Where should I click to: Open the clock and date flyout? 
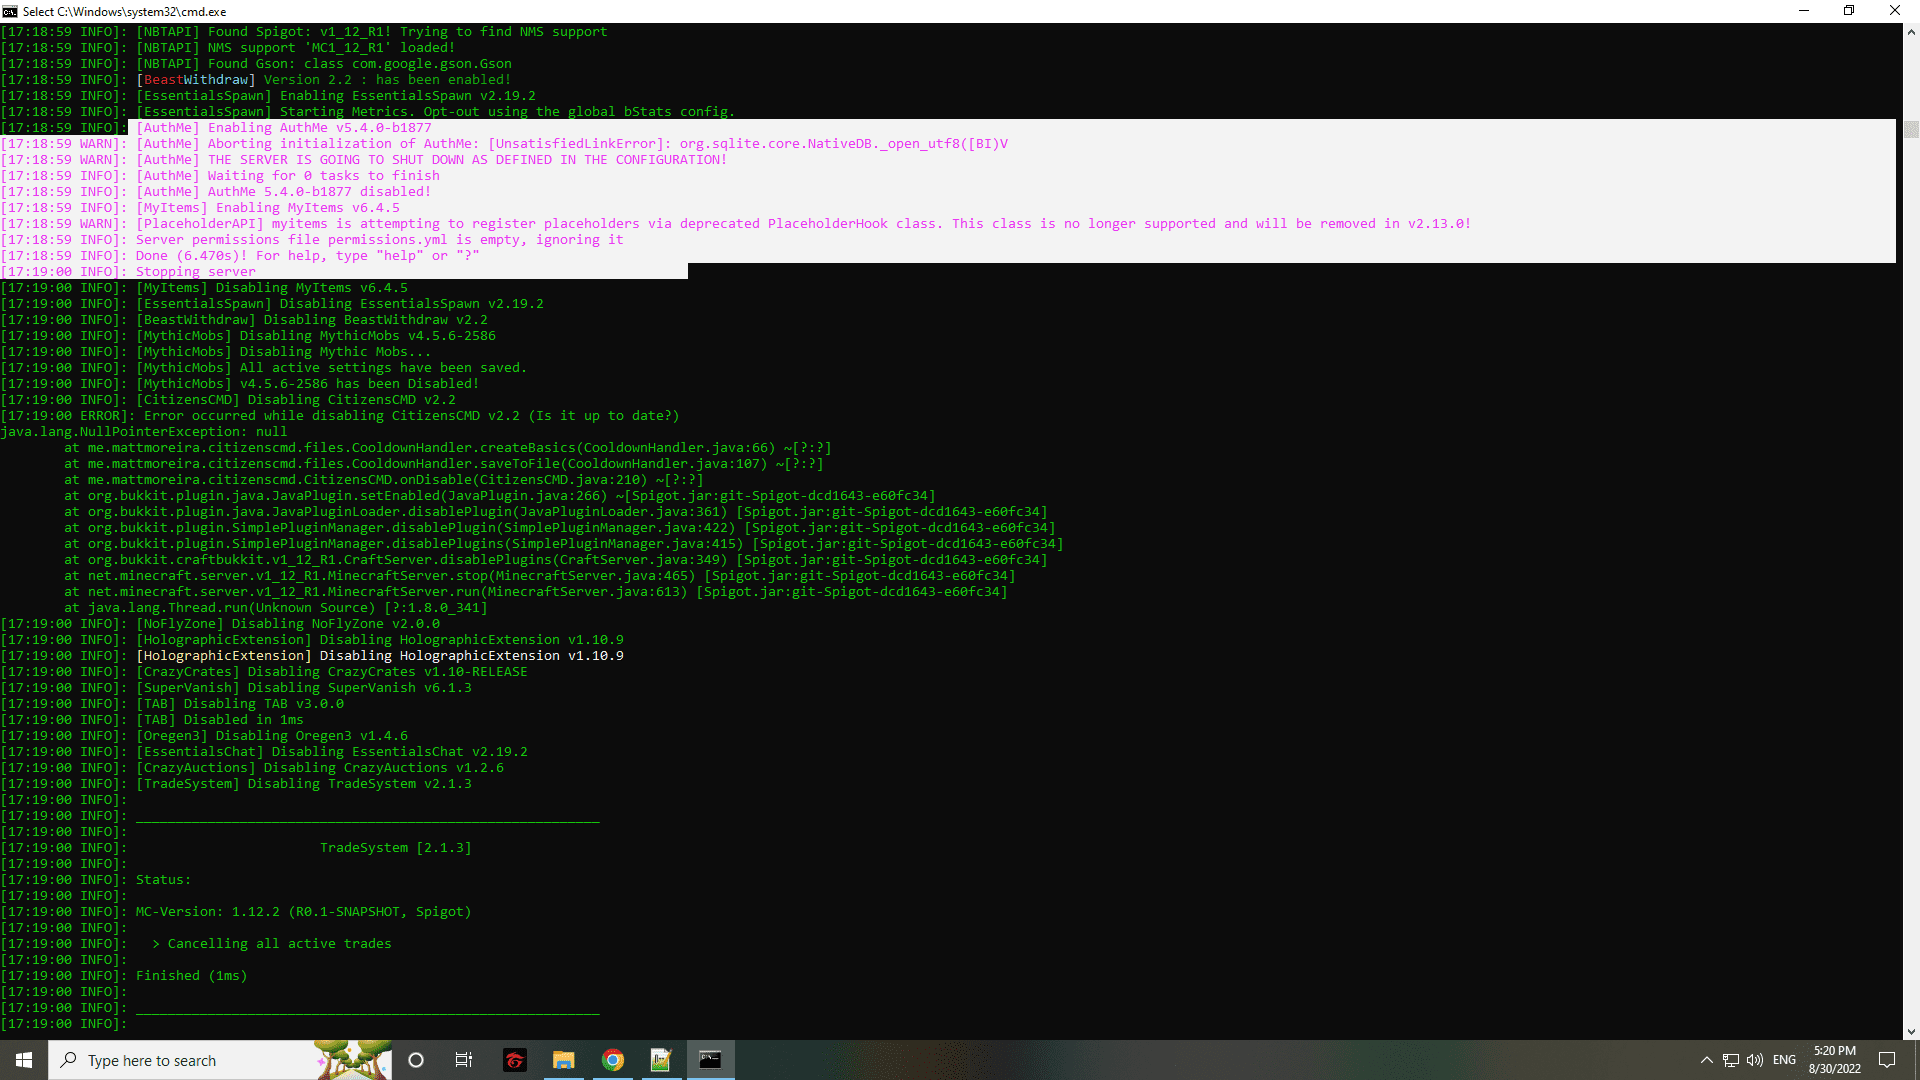click(1834, 1060)
